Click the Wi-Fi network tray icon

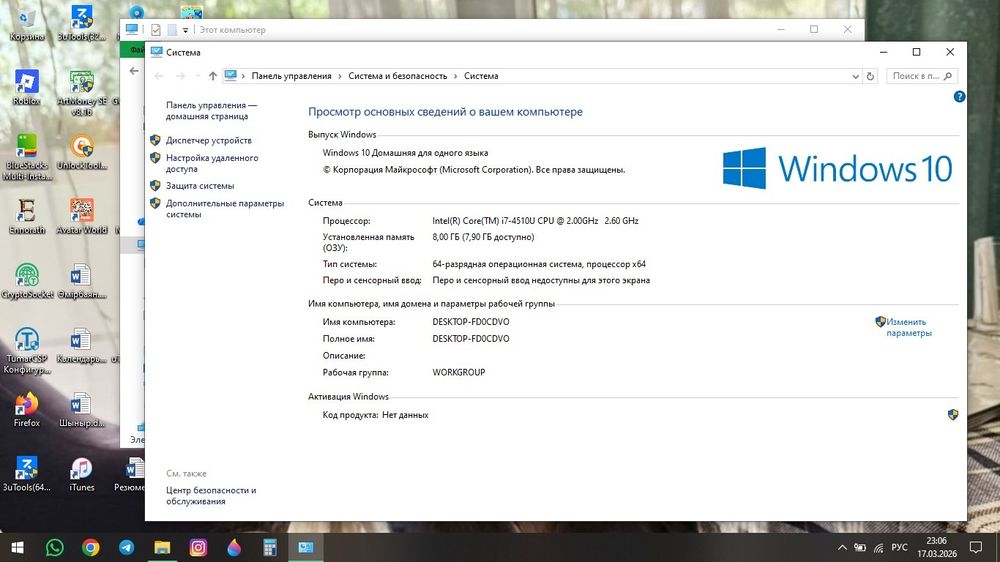(x=879, y=547)
